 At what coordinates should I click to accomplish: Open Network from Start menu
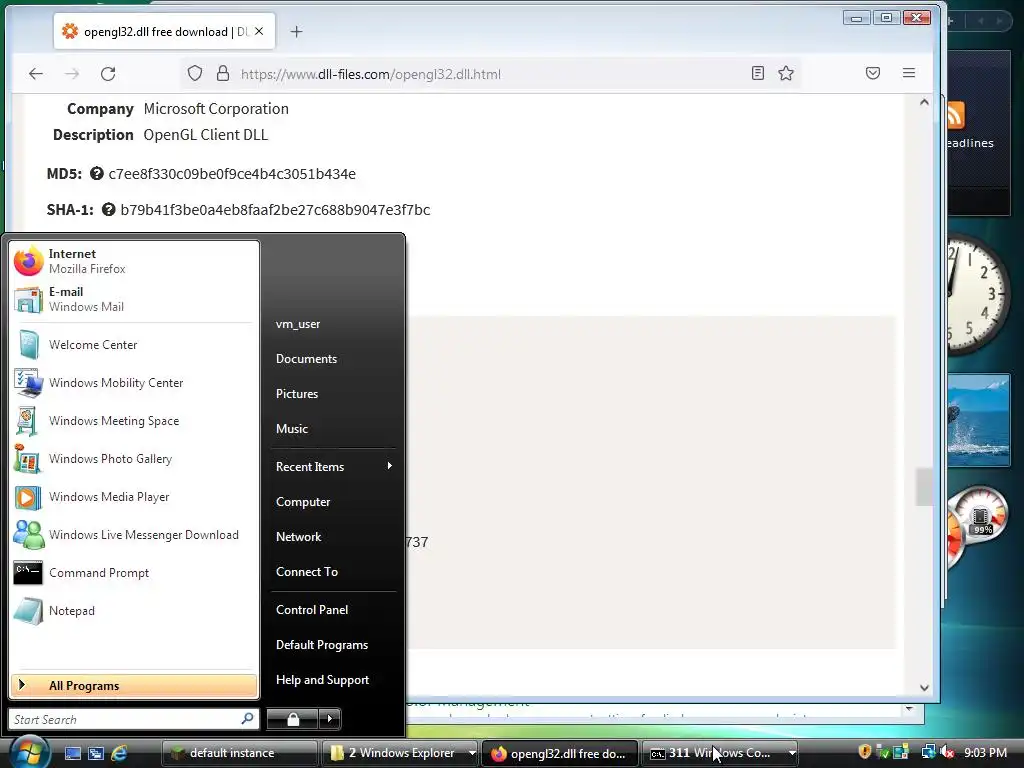(298, 537)
